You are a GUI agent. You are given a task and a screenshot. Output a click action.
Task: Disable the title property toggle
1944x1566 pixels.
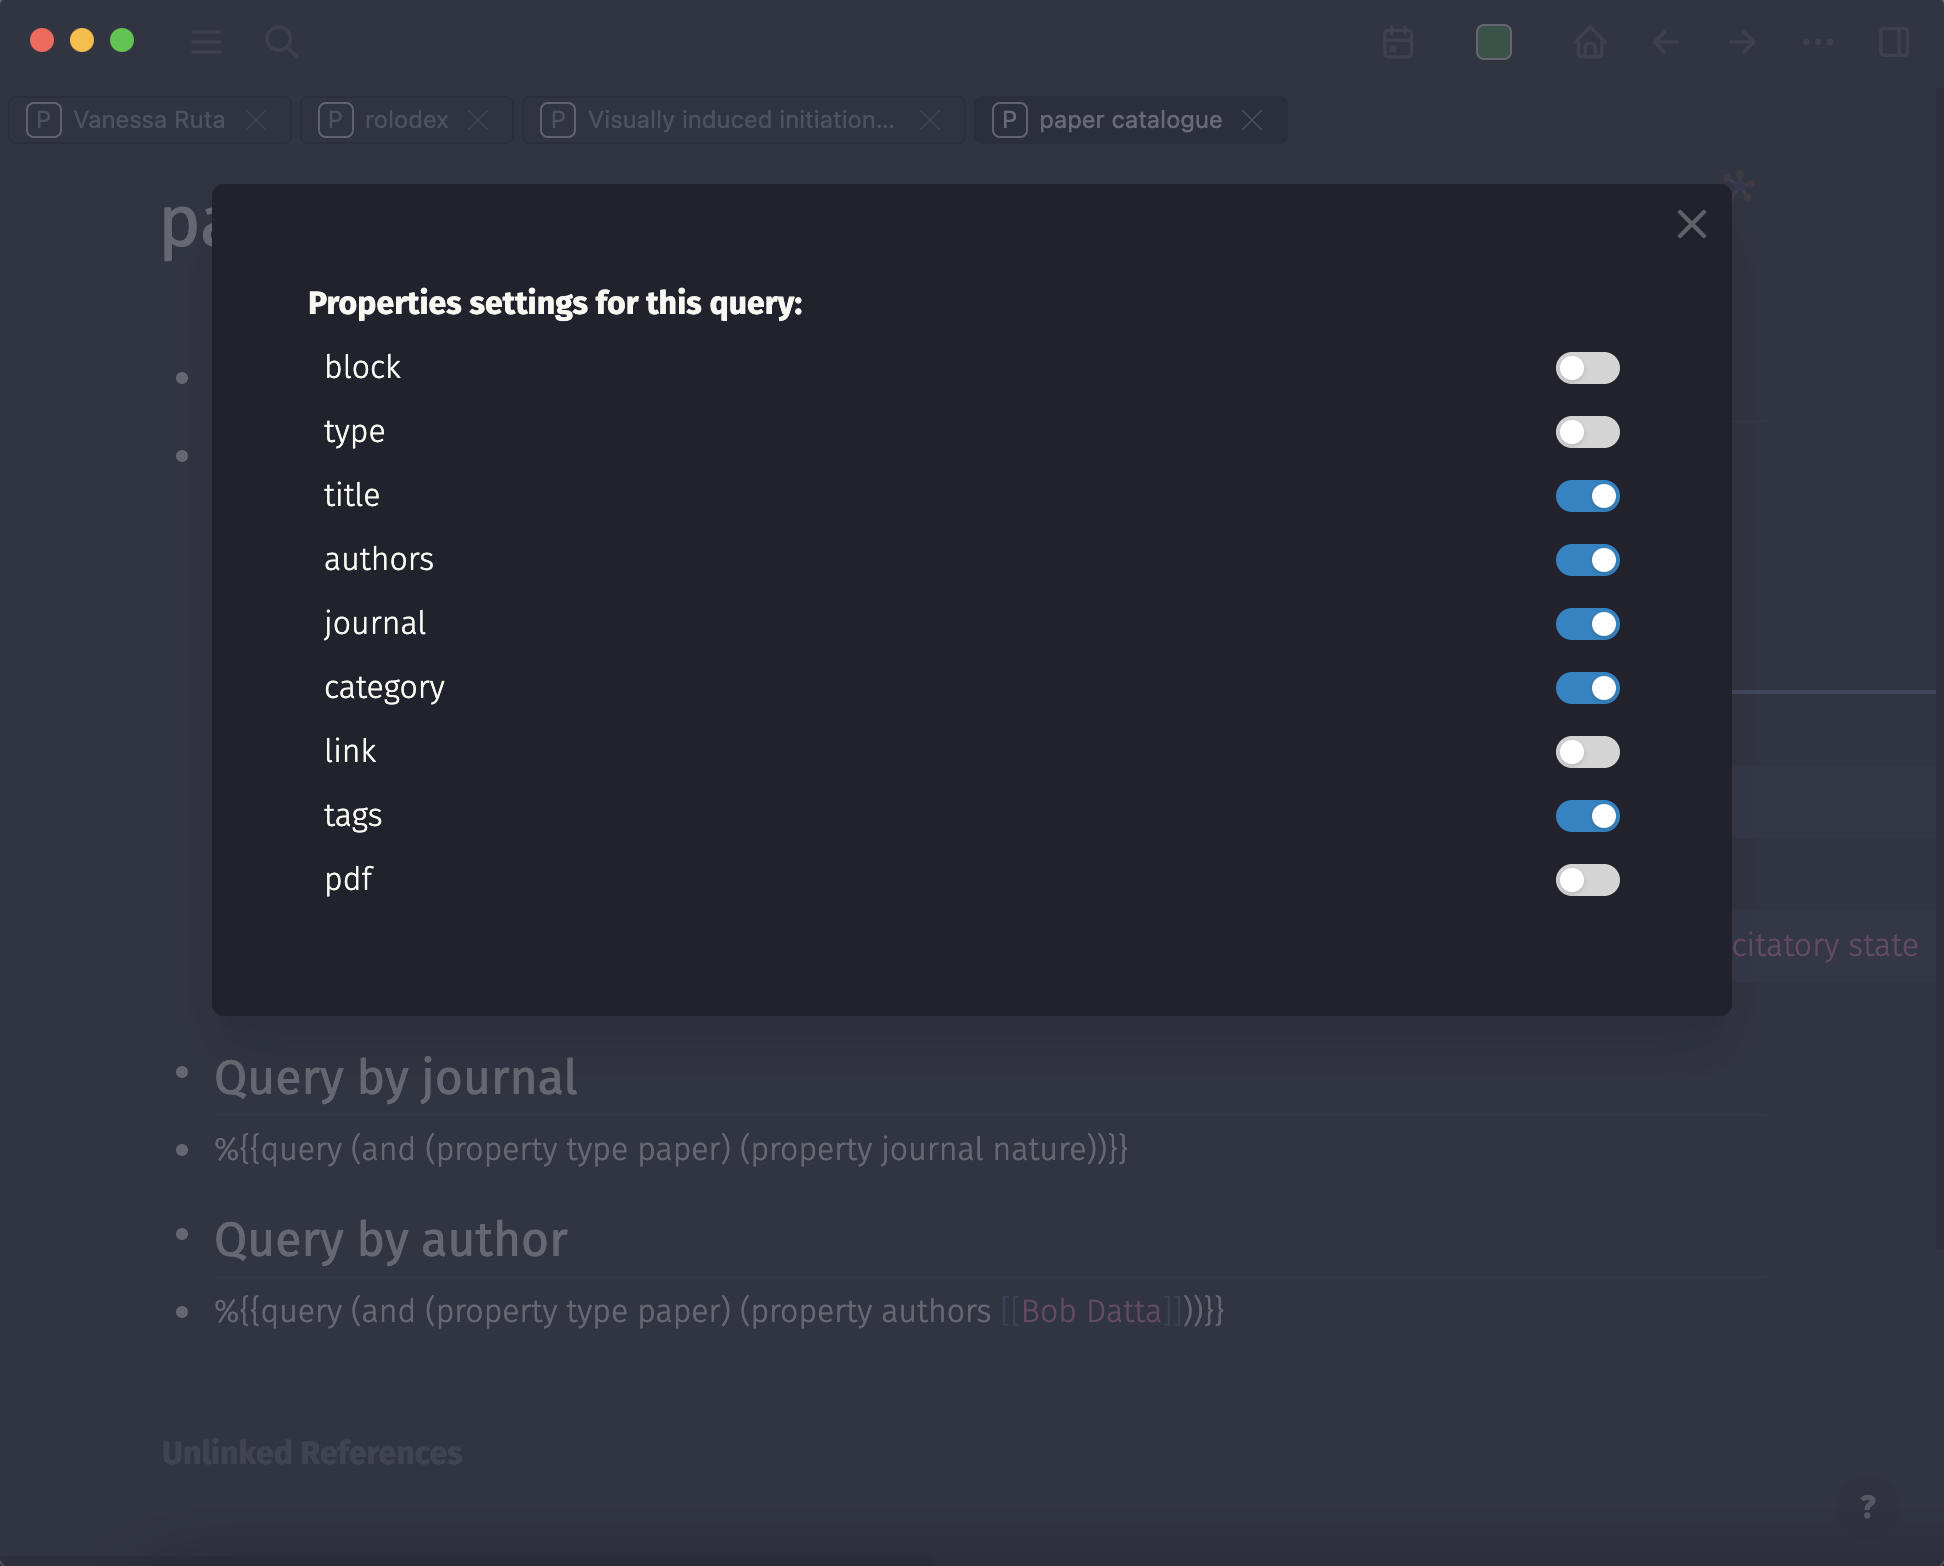pyautogui.click(x=1587, y=496)
